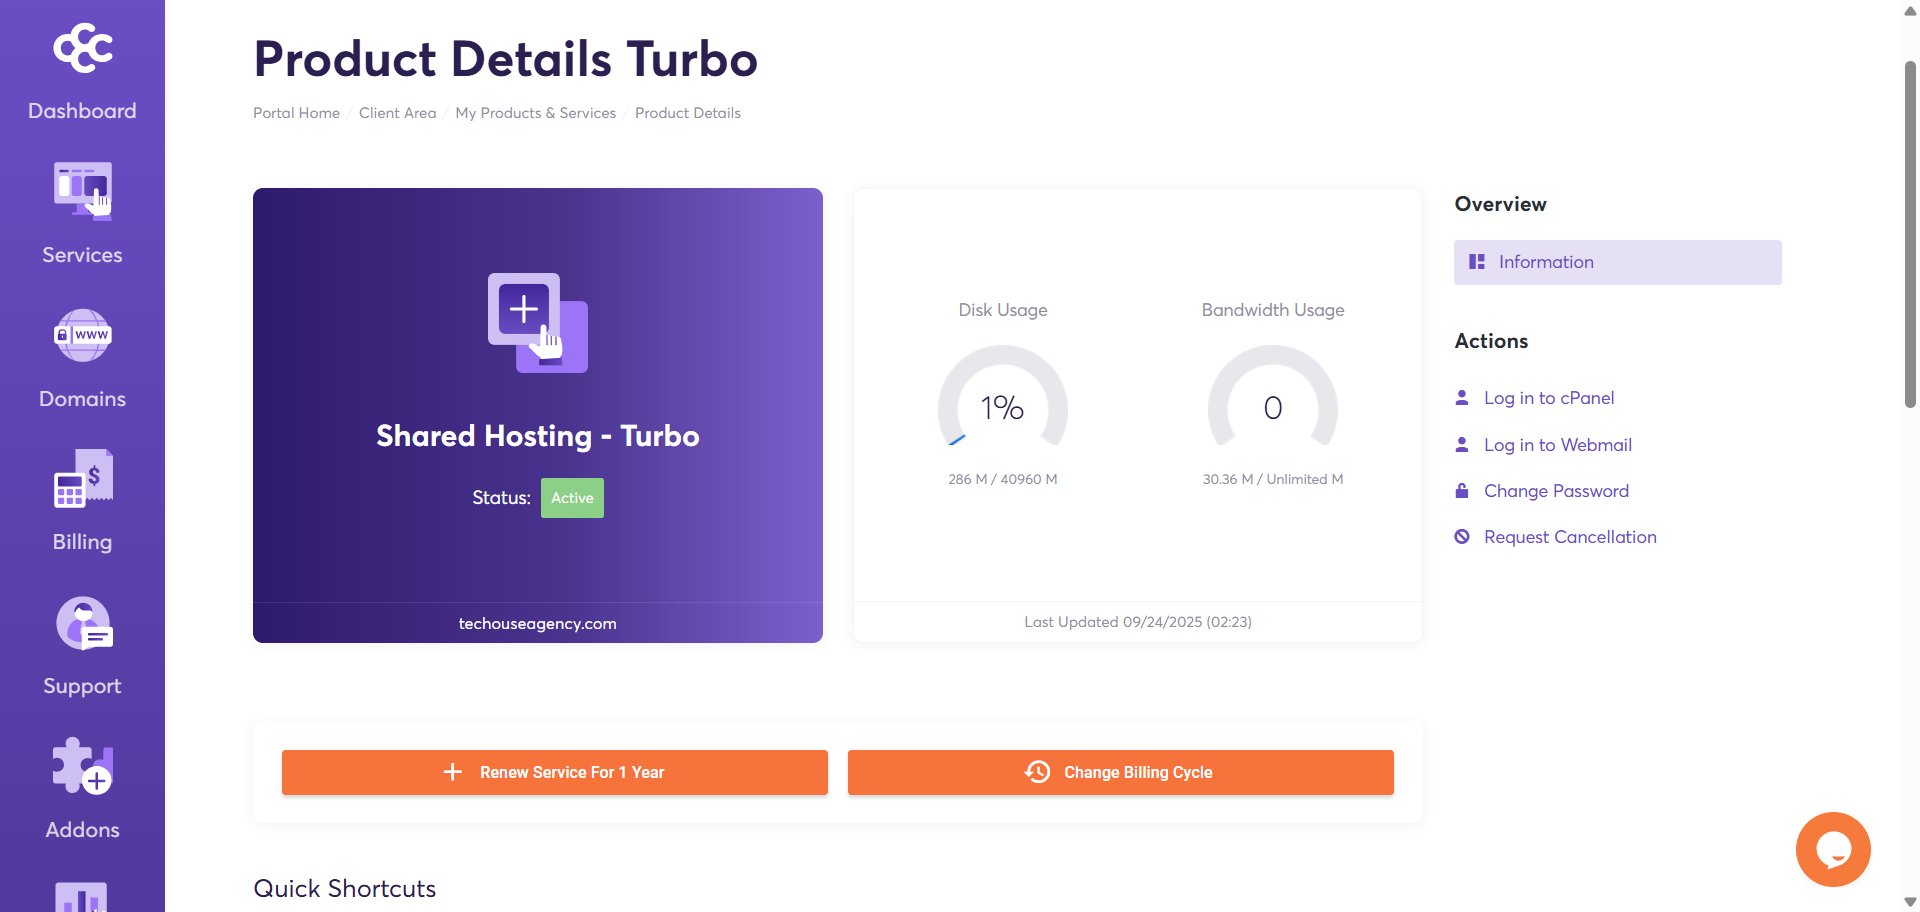
Task: Click the plus icon on Renew Service button
Action: coord(453,772)
